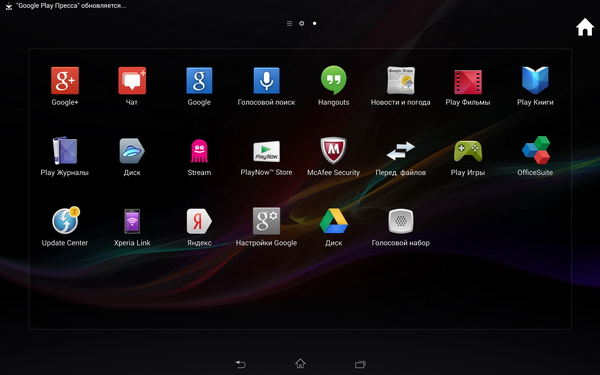The image size is (600, 375).
Task: Open recent apps from navigation bar
Action: click(x=360, y=364)
